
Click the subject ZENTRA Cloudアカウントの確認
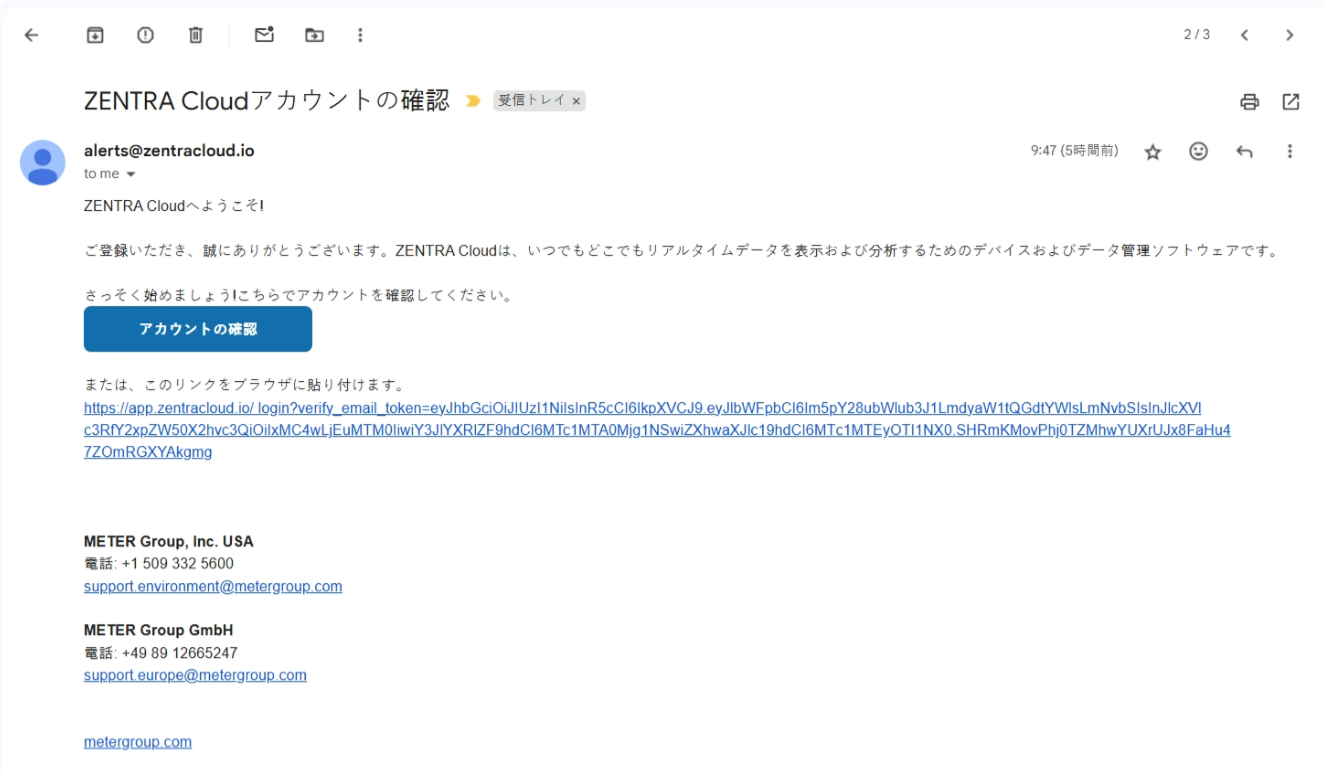pos(267,101)
